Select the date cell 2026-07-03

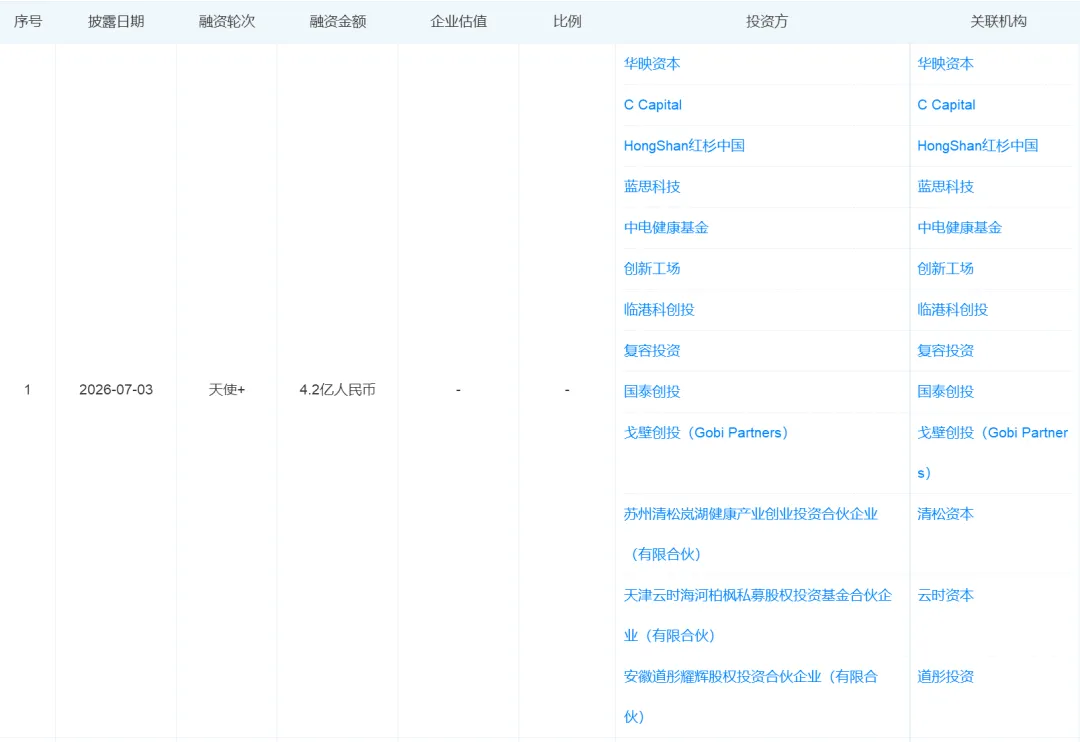point(116,390)
